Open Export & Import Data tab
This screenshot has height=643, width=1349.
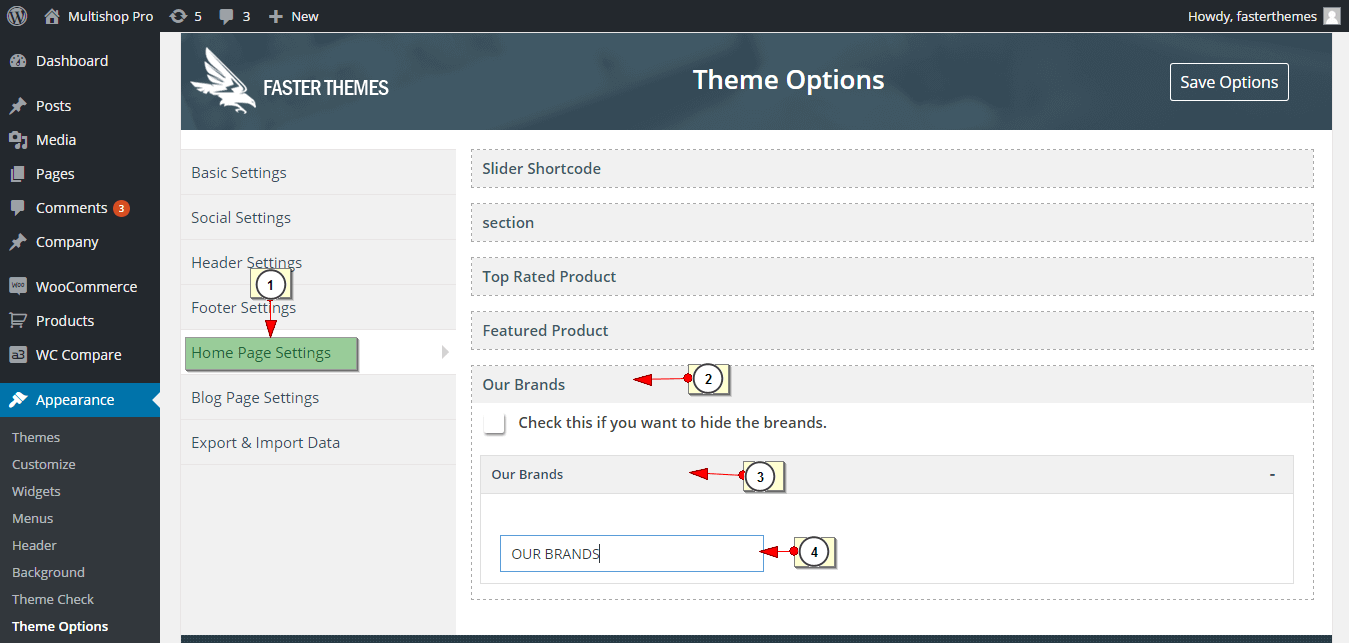coord(318,443)
